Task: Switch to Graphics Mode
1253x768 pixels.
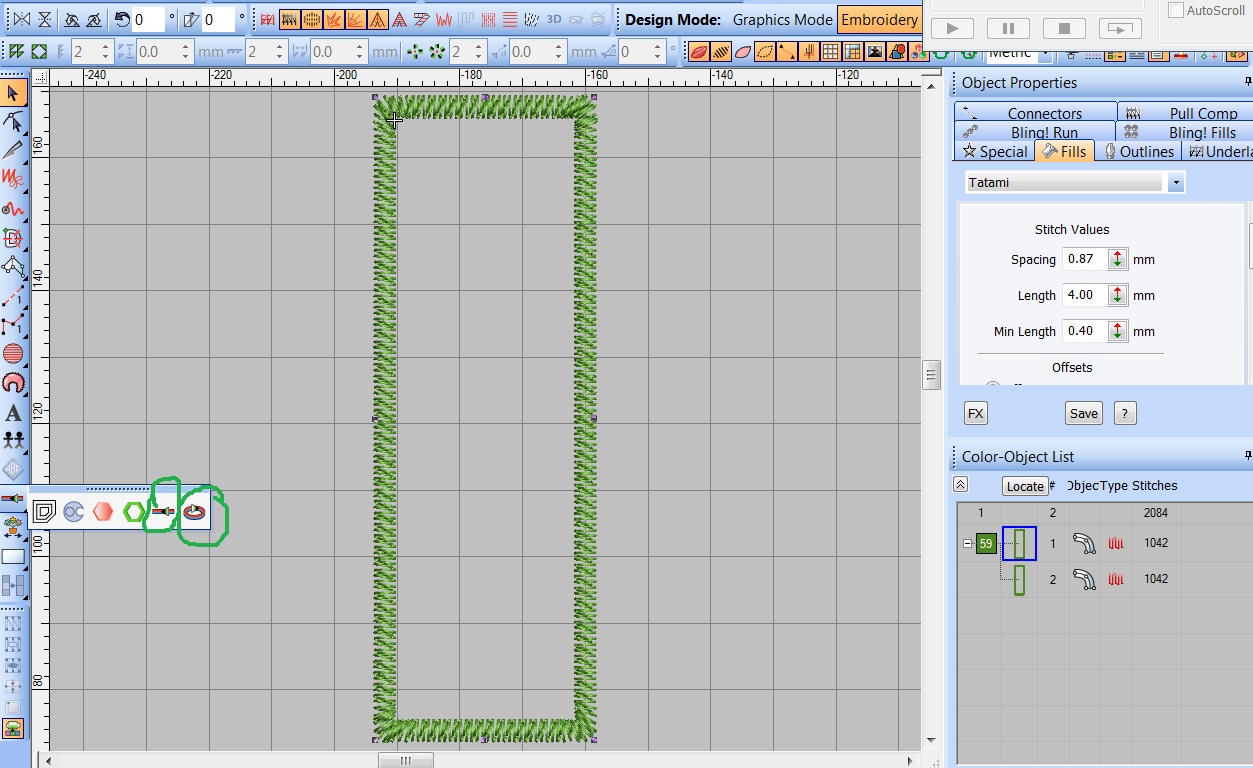Action: click(782, 20)
